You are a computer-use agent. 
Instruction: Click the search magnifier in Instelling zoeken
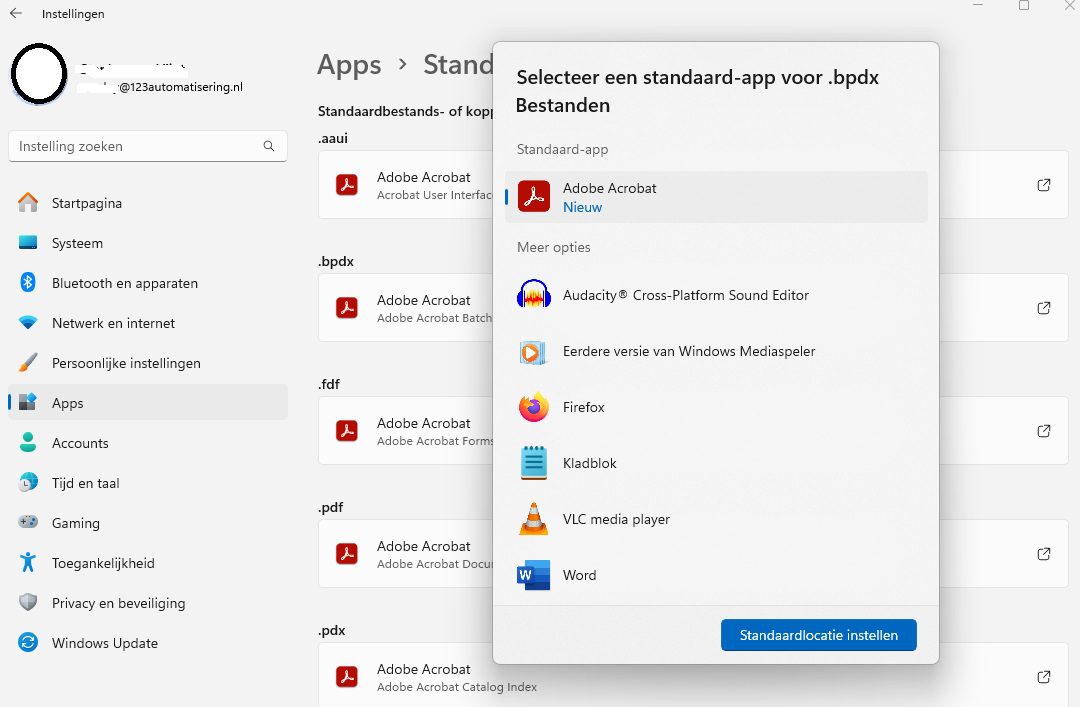point(269,145)
